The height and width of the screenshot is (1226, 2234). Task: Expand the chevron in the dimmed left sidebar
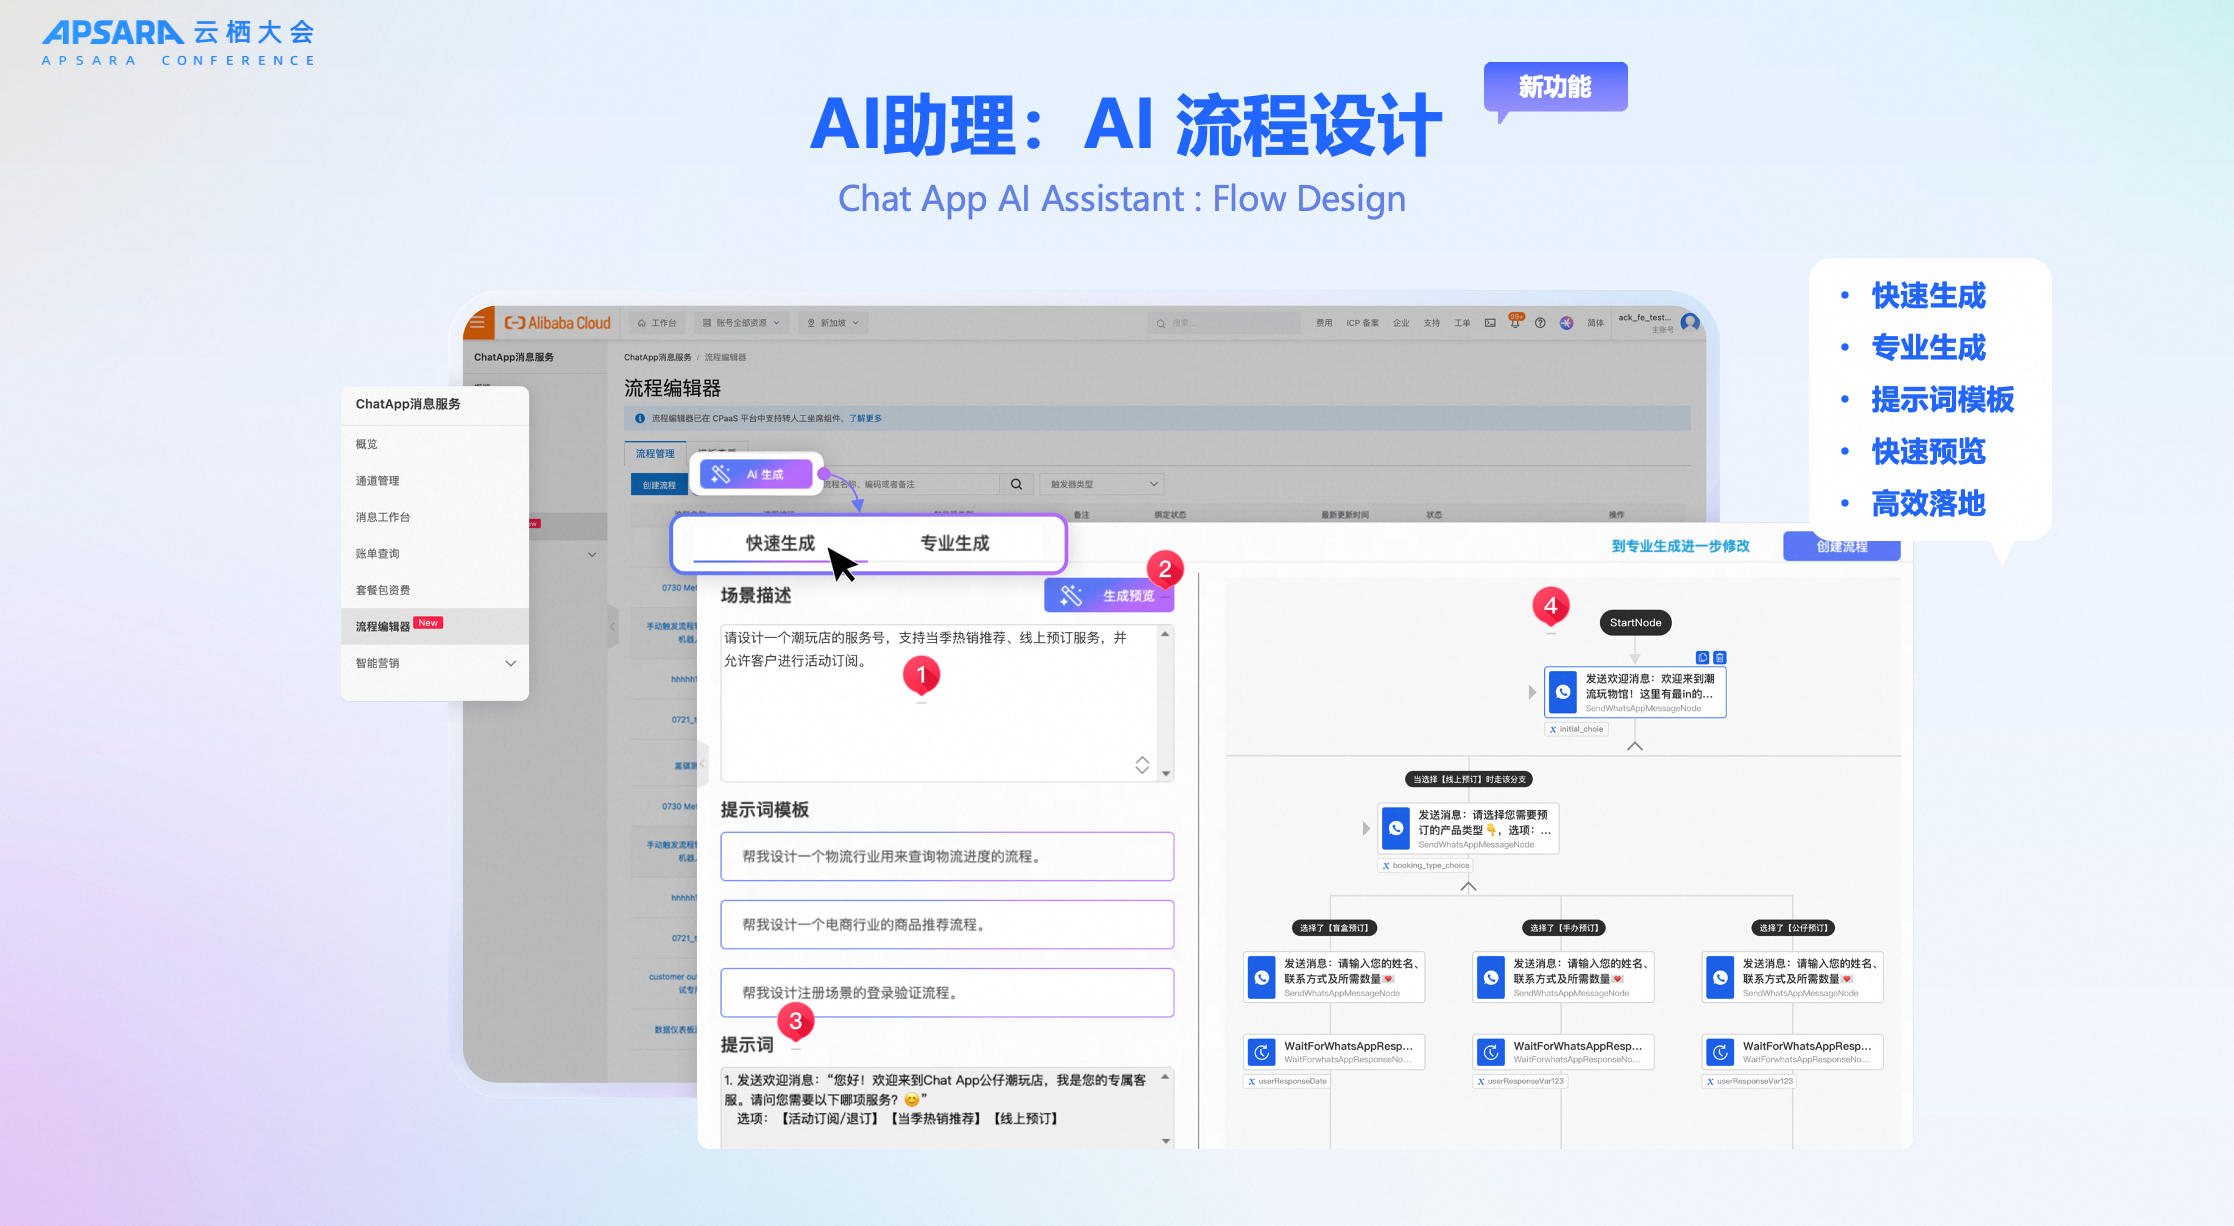click(x=592, y=554)
